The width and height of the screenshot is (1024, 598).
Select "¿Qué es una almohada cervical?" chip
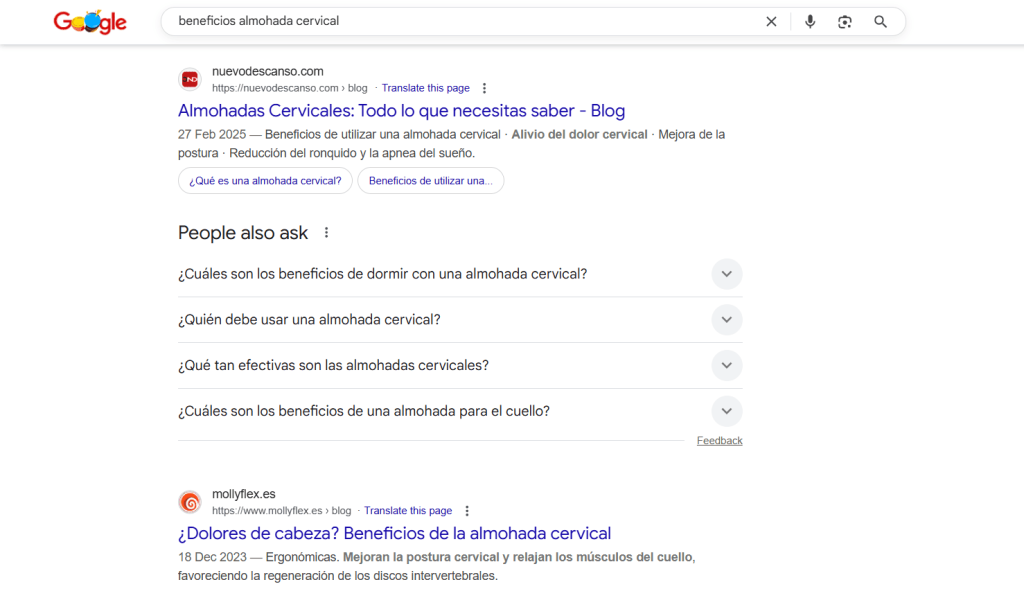tap(265, 181)
